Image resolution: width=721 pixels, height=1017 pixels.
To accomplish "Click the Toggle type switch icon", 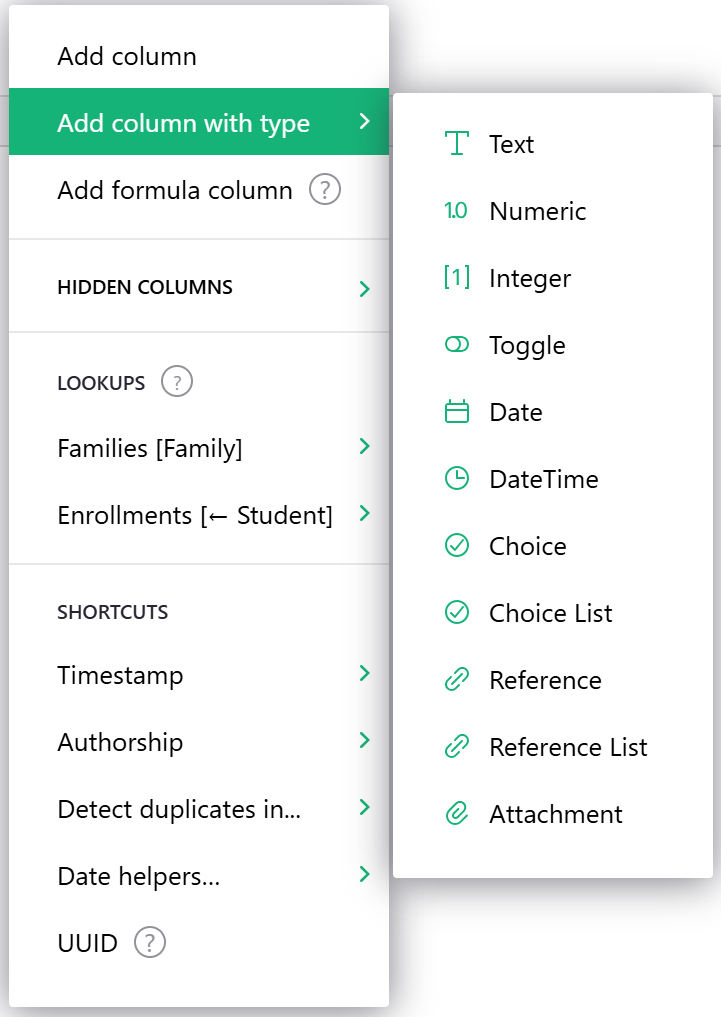I will (456, 345).
